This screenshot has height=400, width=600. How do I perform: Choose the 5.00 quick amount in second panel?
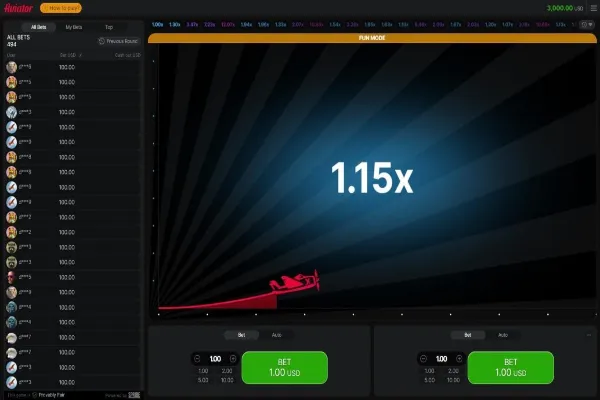429,380
